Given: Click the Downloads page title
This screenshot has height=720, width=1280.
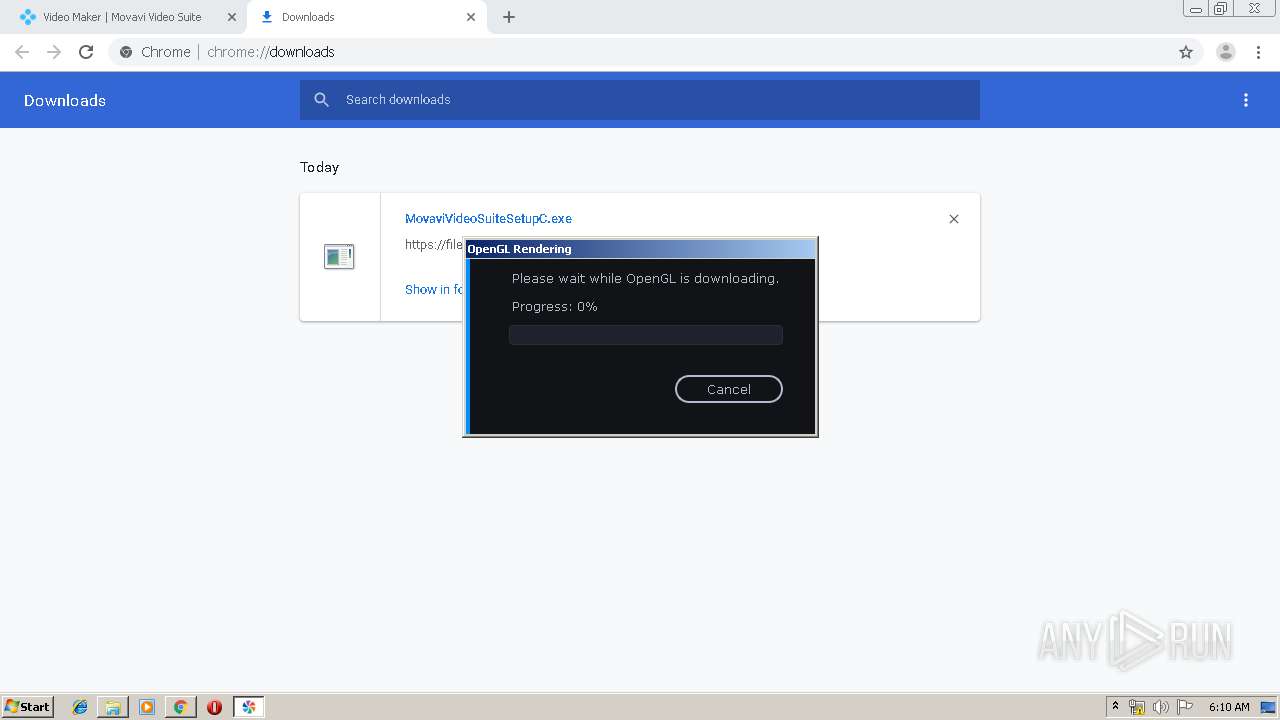Looking at the screenshot, I should [x=65, y=100].
